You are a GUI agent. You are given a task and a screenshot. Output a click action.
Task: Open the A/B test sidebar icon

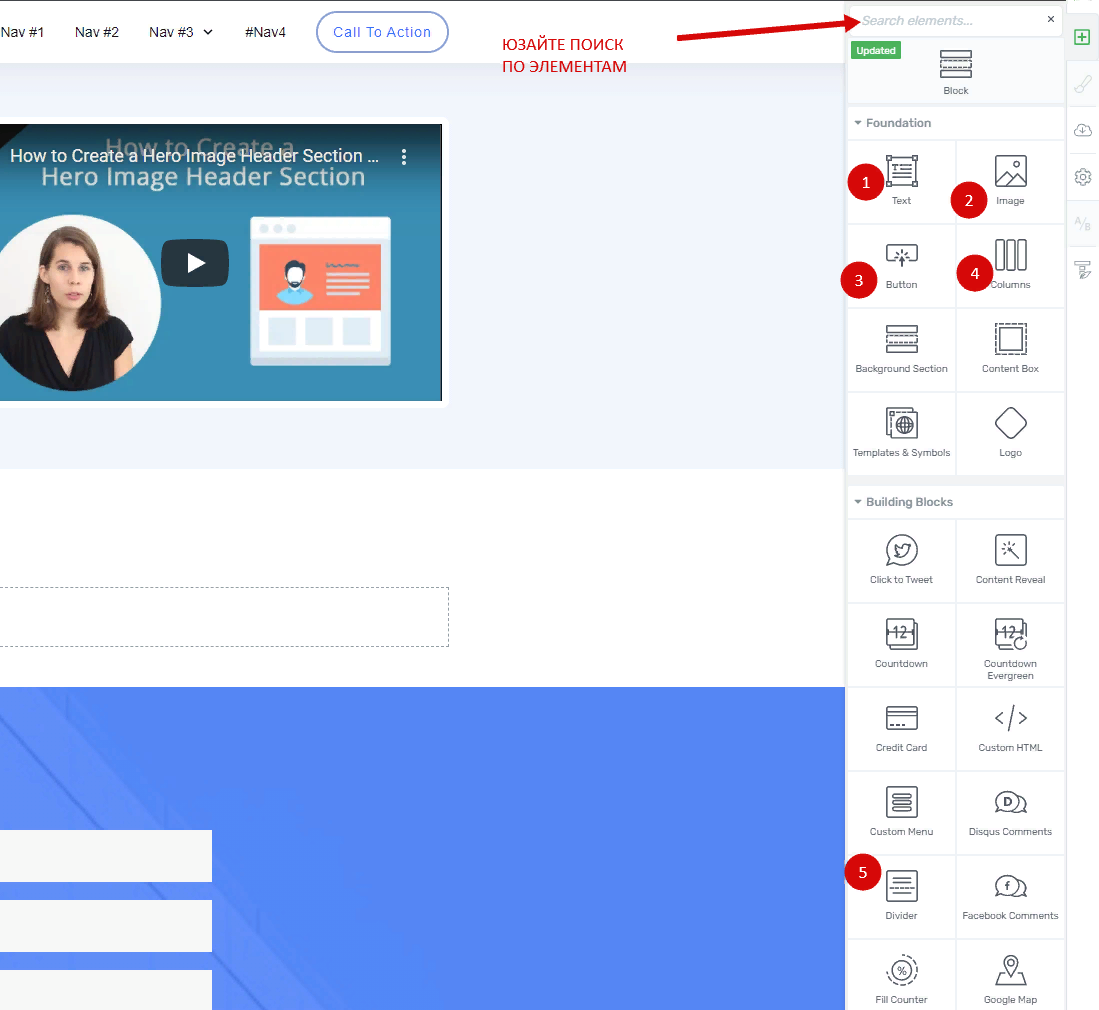click(x=1083, y=224)
